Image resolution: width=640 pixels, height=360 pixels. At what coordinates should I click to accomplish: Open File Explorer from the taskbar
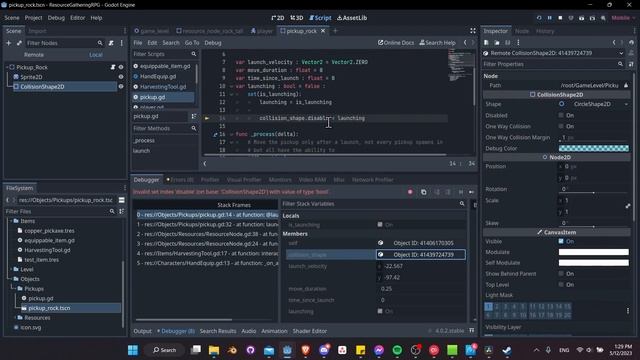[x=214, y=350]
